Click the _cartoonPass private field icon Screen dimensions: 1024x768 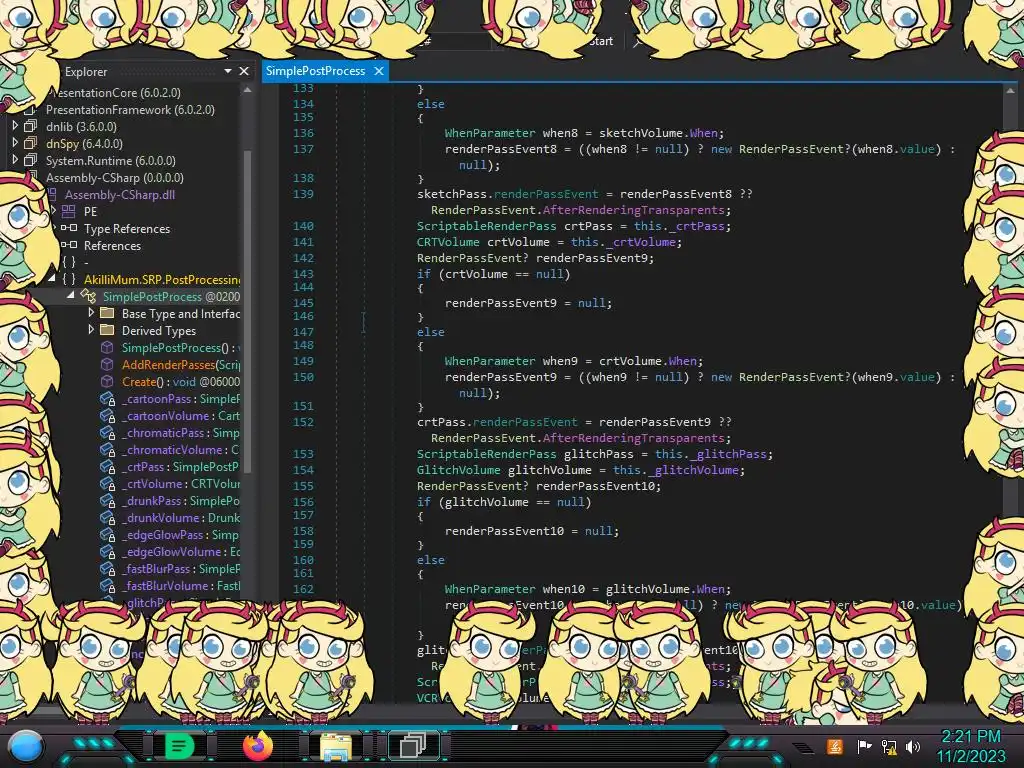[x=108, y=398]
